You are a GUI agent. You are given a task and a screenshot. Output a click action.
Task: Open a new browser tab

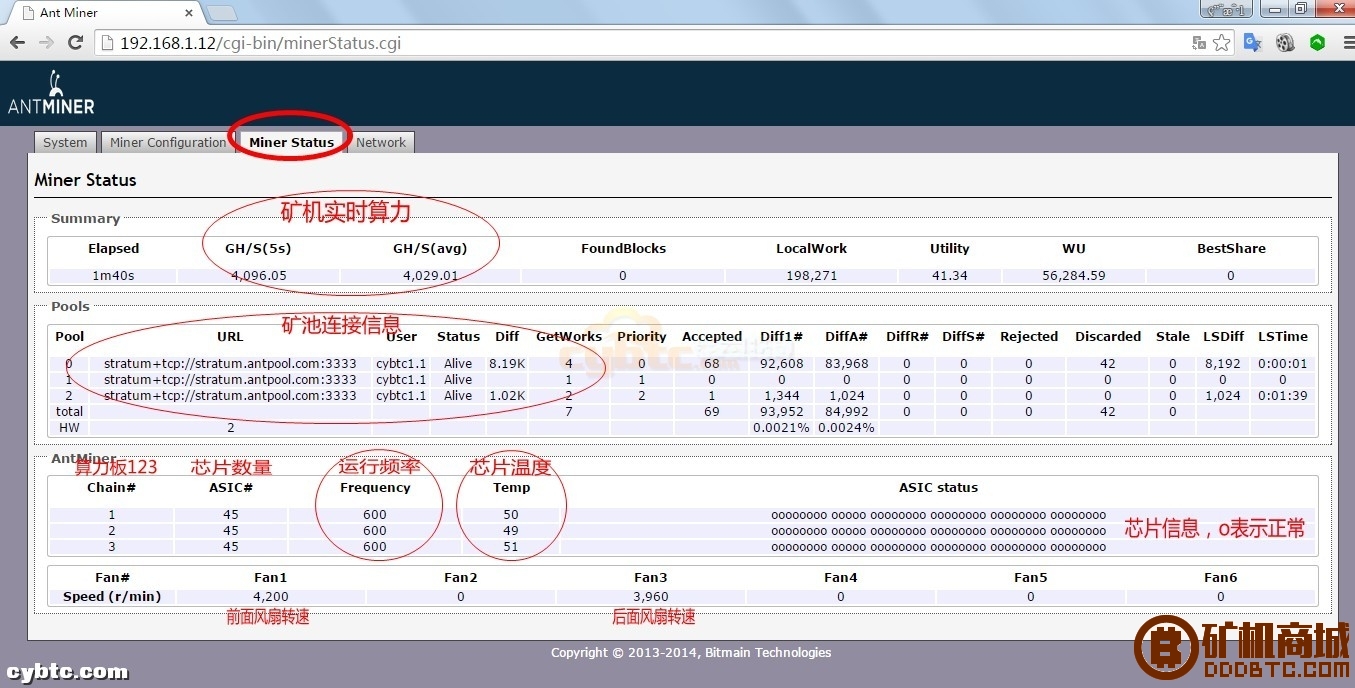coord(221,13)
